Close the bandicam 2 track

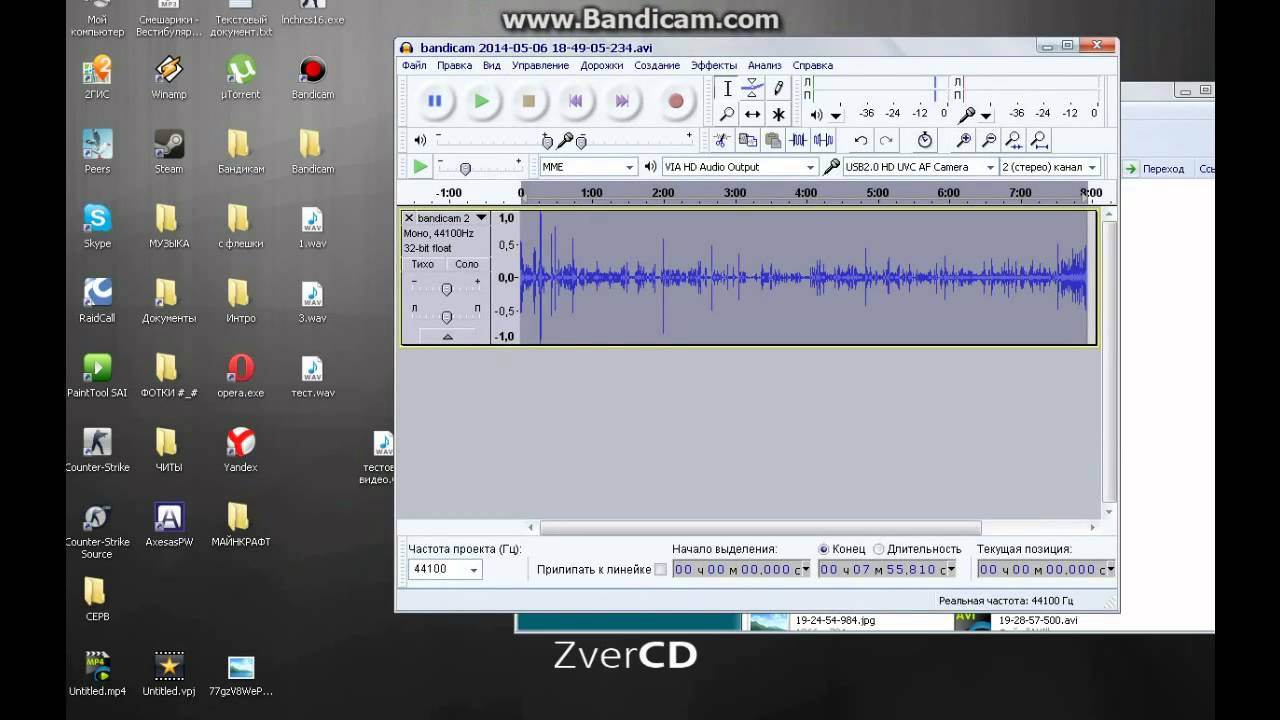tap(409, 218)
